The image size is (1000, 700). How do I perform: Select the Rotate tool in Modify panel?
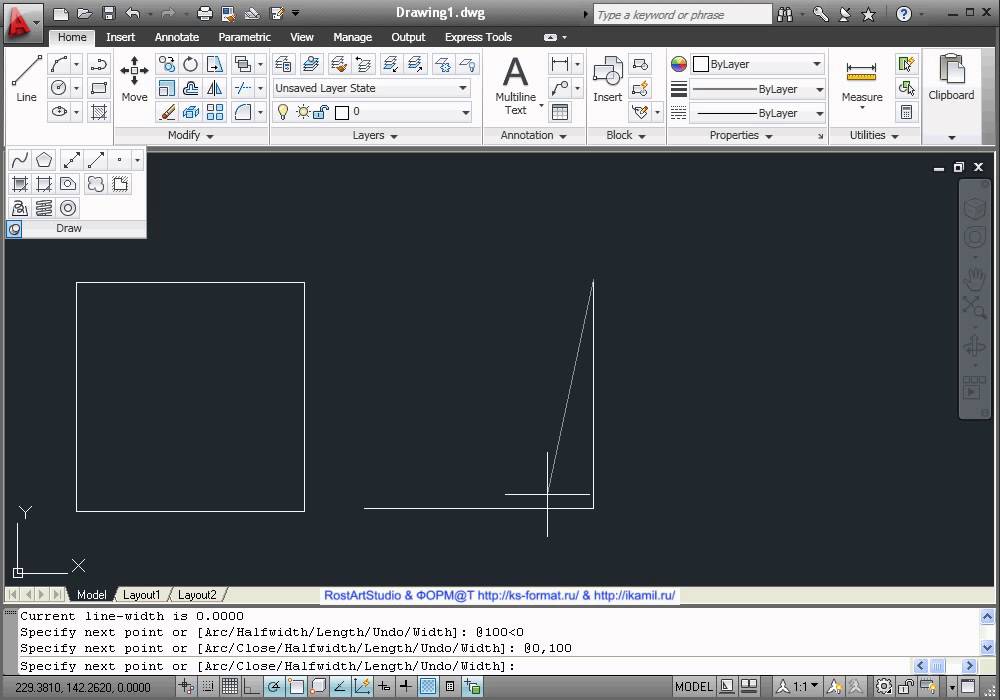[190, 64]
